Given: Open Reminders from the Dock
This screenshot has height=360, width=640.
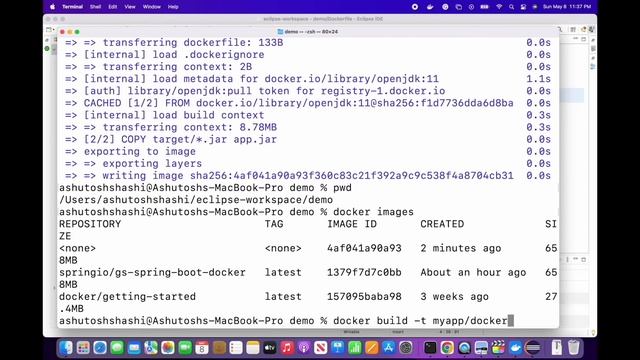Looking at the screenshot, I should click(236, 348).
